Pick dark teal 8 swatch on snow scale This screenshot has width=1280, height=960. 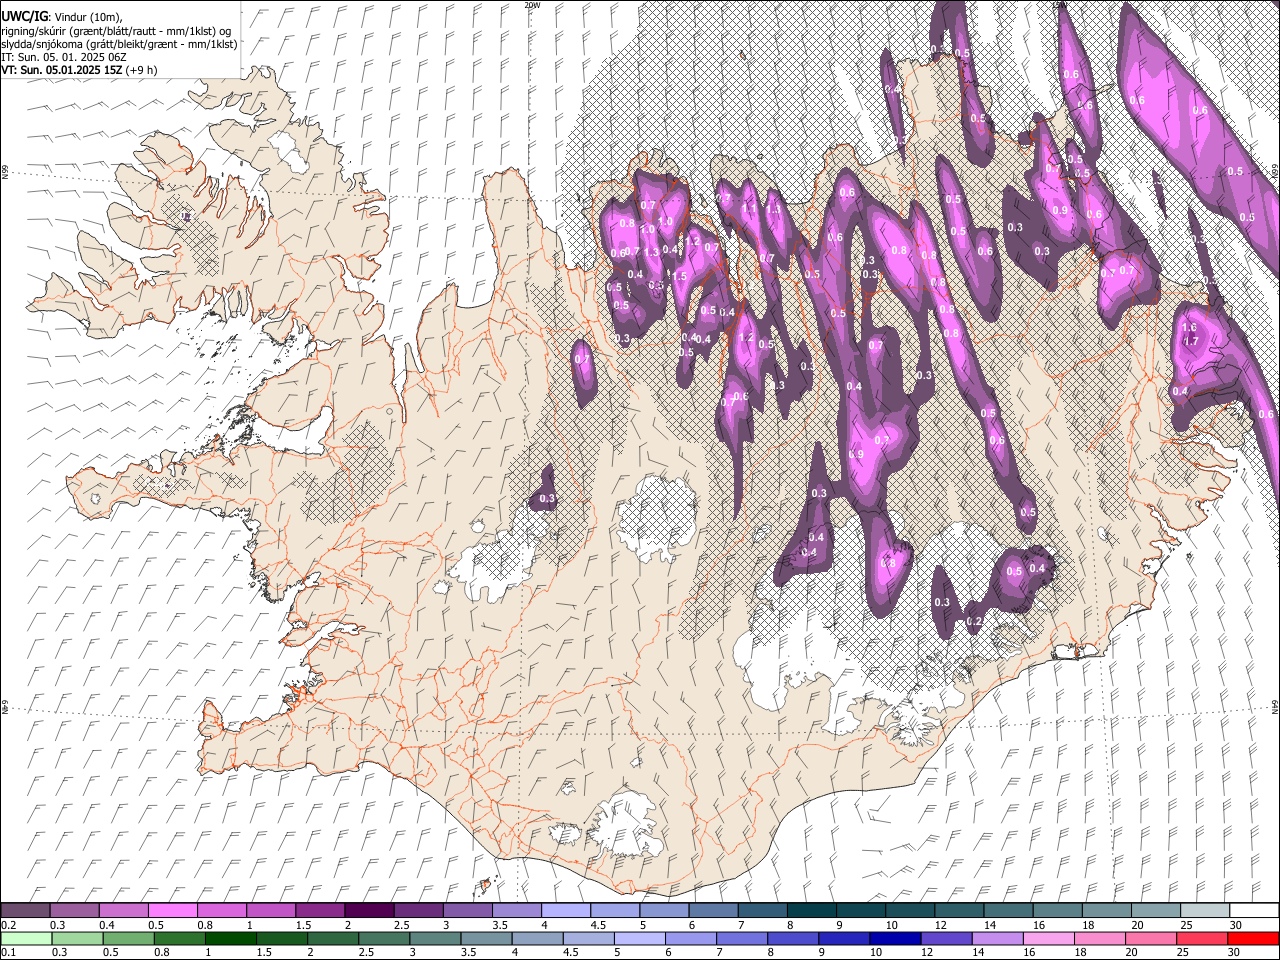click(811, 910)
